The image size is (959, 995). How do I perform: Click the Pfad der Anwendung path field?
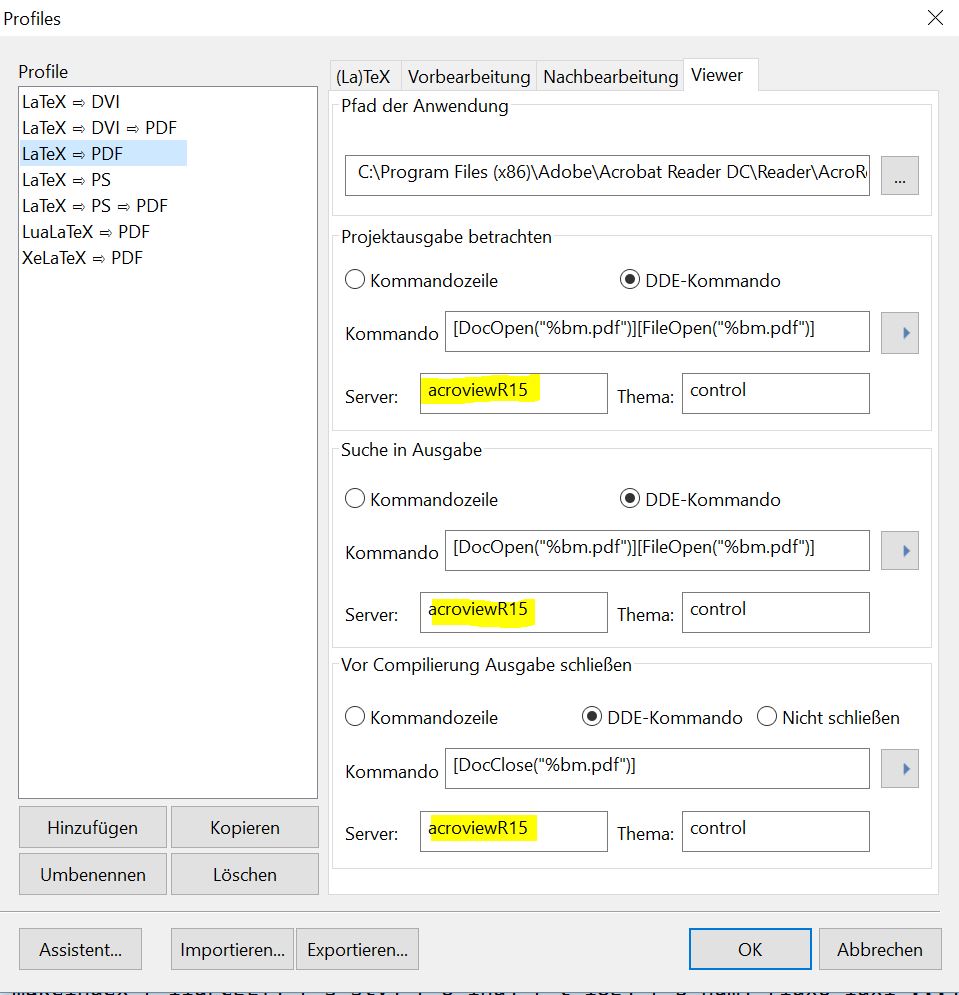click(607, 175)
